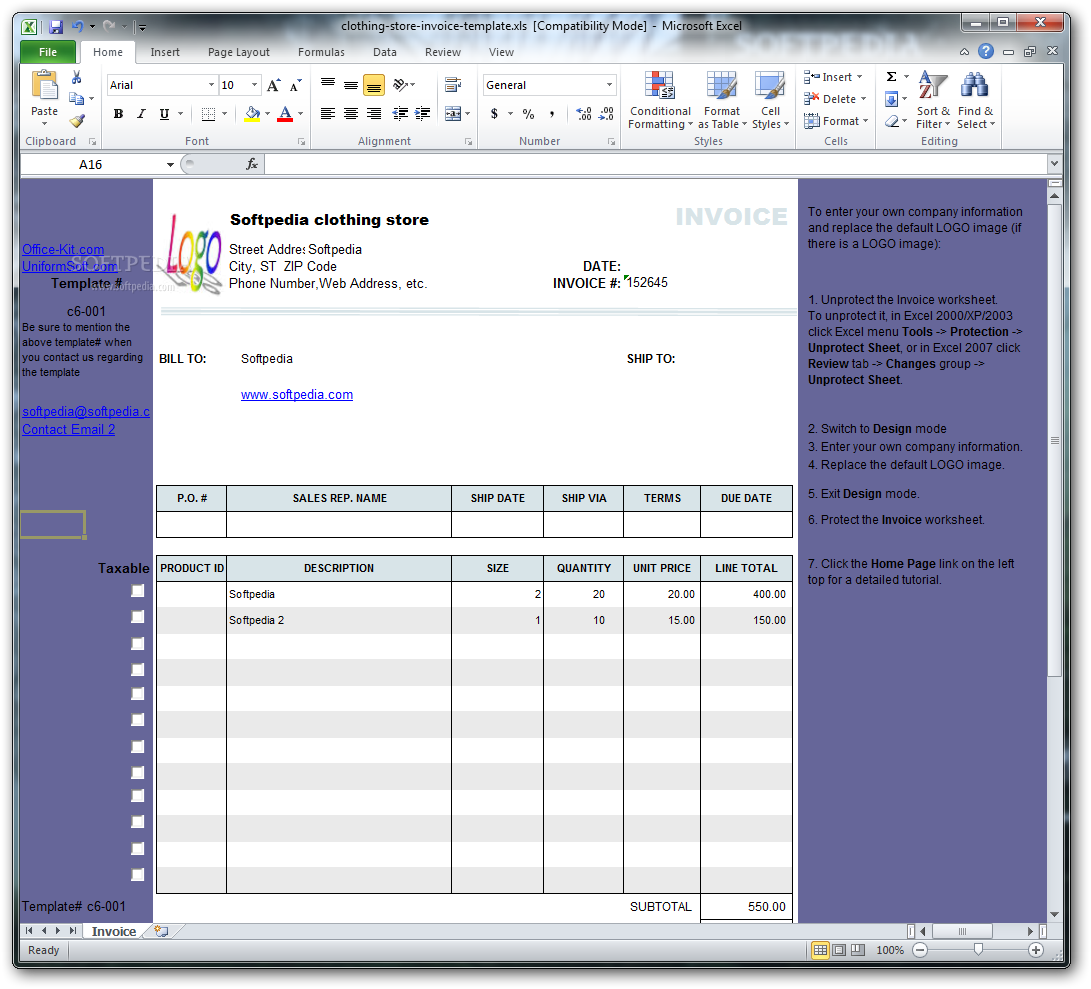The height and width of the screenshot is (989, 1091).
Task: Switch to the Review tab
Action: click(443, 52)
